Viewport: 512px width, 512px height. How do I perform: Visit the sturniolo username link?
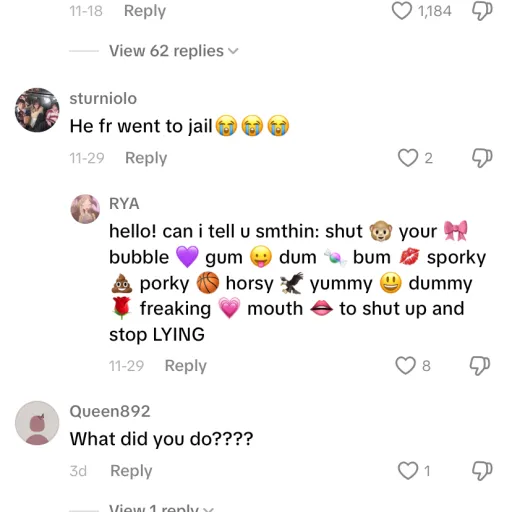[103, 98]
